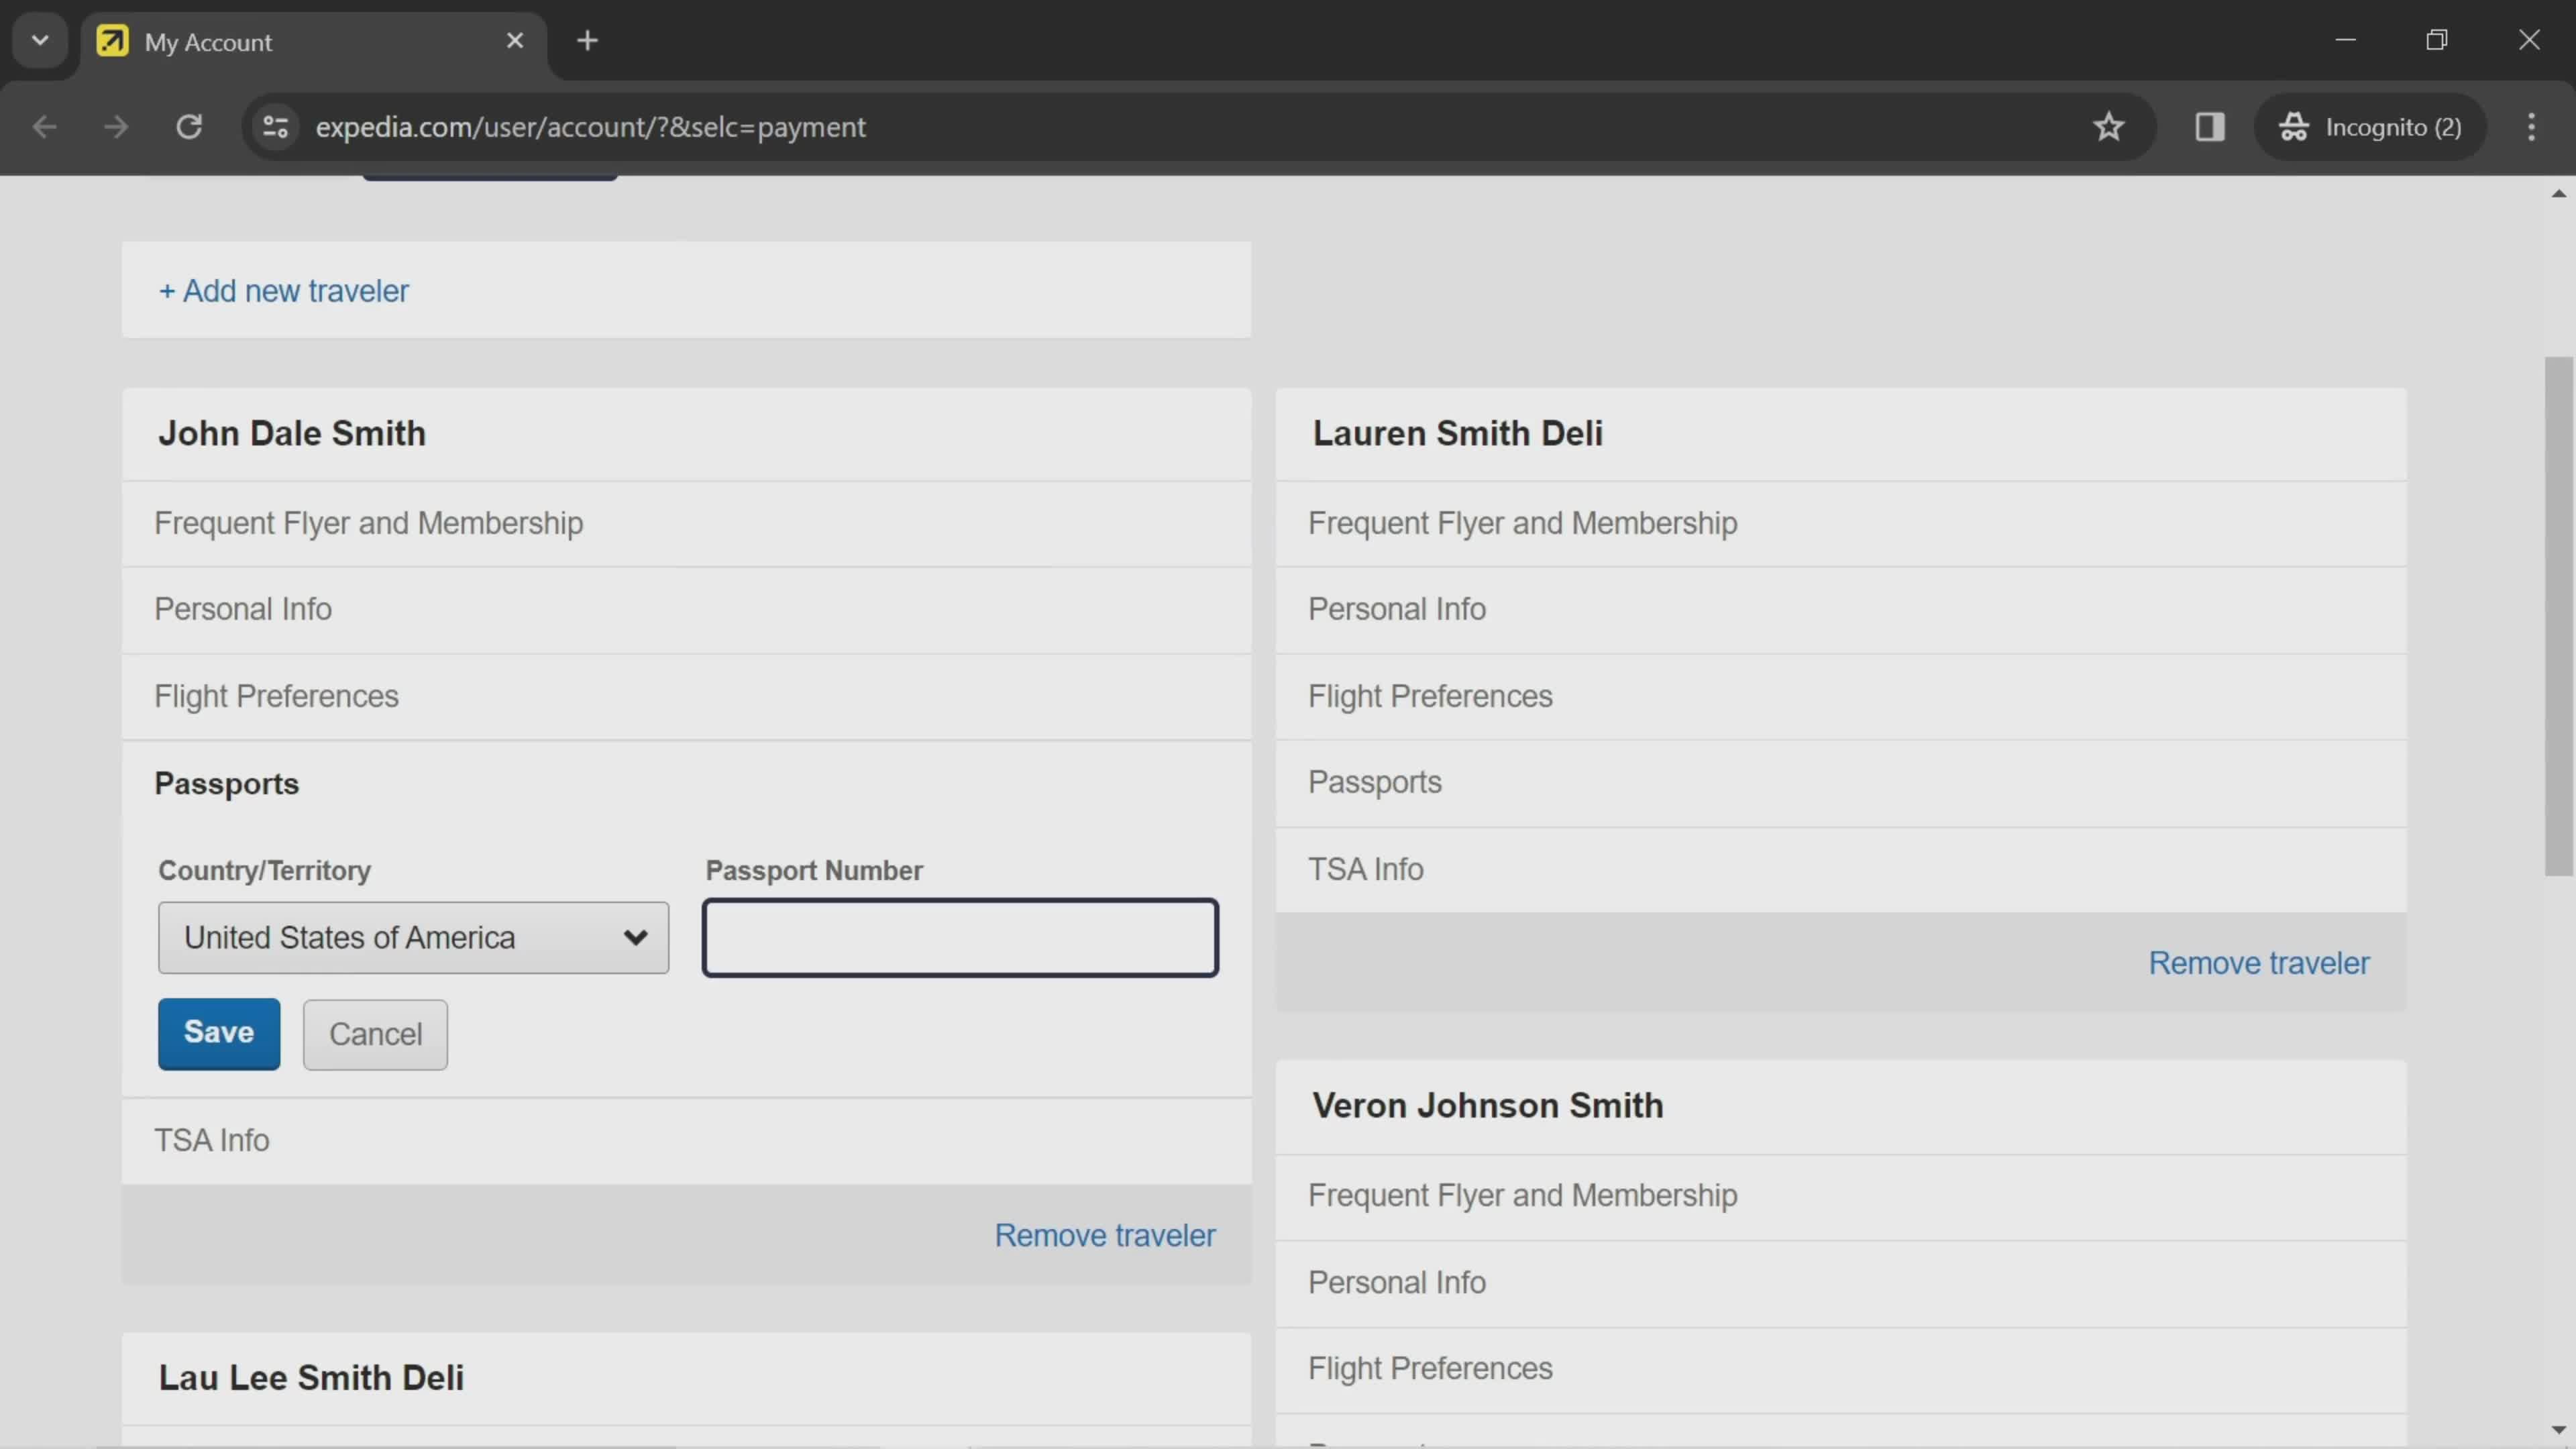Image resolution: width=2576 pixels, height=1449 pixels.
Task: Open the TSA Info section for John Dale Smith
Action: [211, 1139]
